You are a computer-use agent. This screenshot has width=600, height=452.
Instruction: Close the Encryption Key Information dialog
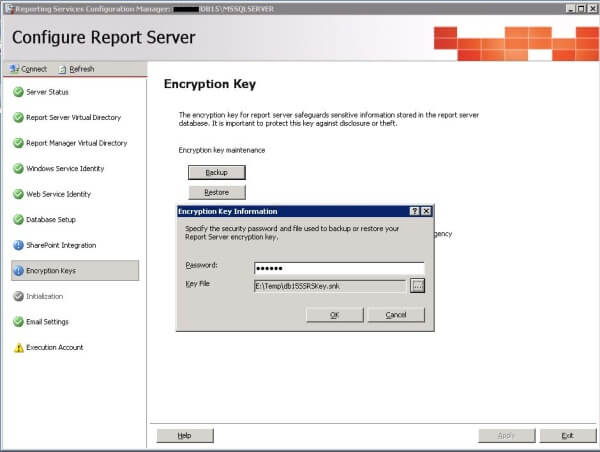pos(426,211)
